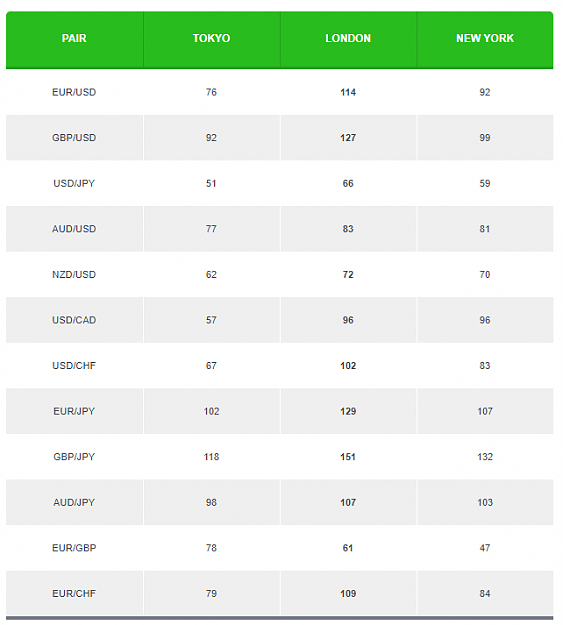This screenshot has width=563, height=625.
Task: Click the NZD/USD pair label
Action: coord(74,275)
